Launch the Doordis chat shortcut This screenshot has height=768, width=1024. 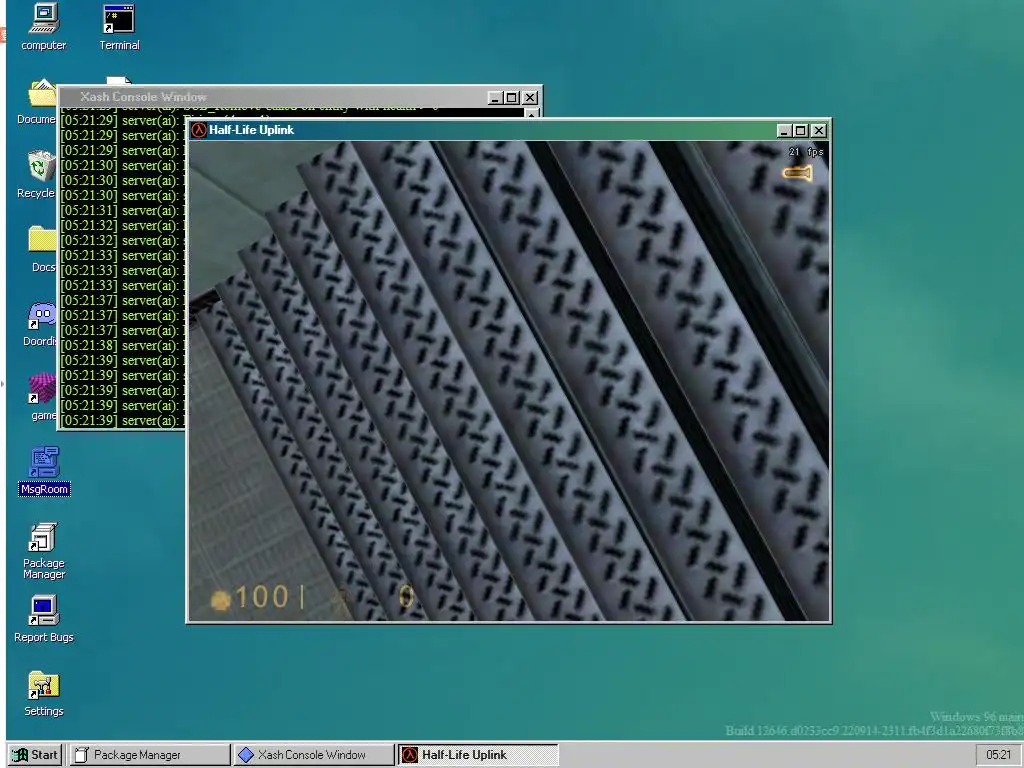coord(40,323)
